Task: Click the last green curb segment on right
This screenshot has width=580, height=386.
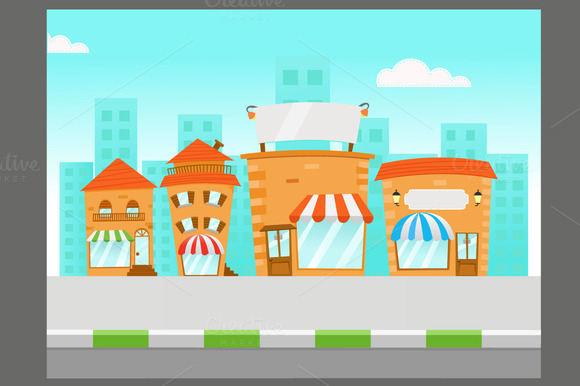Action: point(454,339)
